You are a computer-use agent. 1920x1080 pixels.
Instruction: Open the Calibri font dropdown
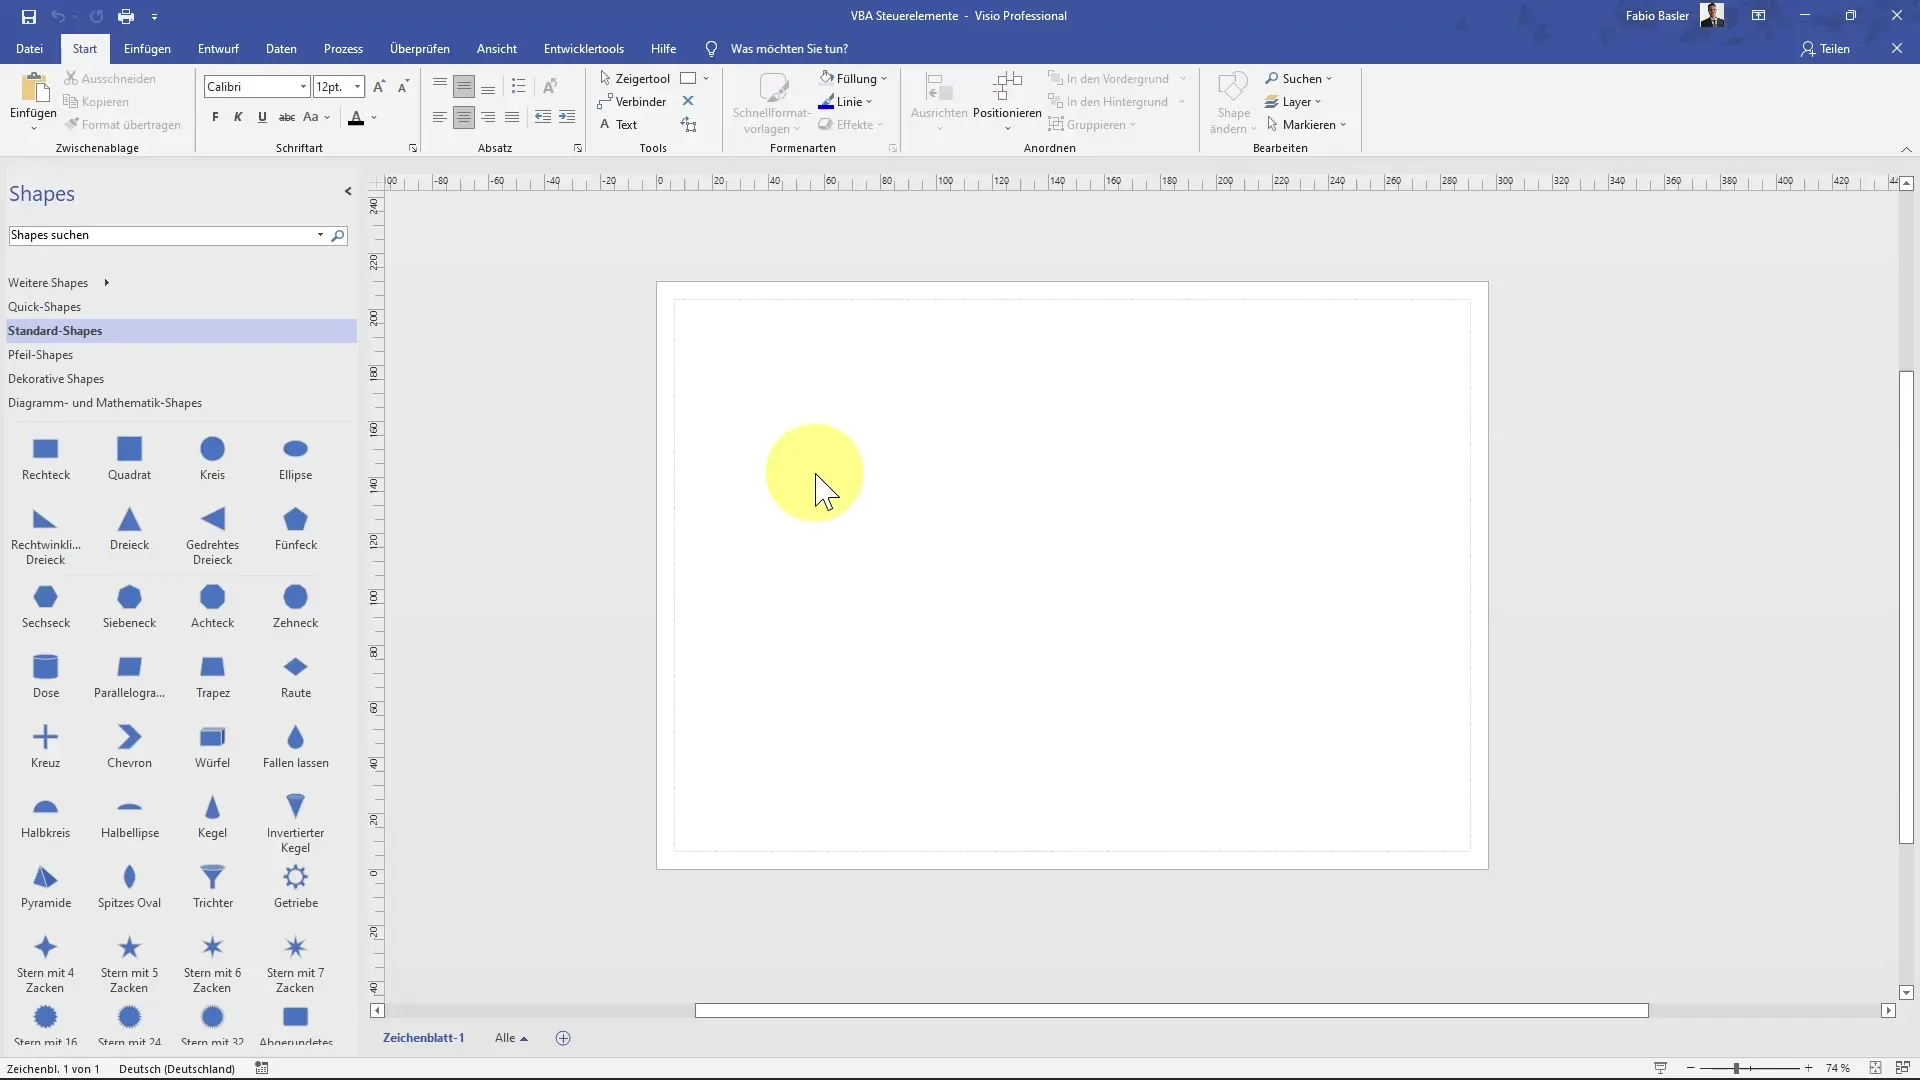(303, 87)
